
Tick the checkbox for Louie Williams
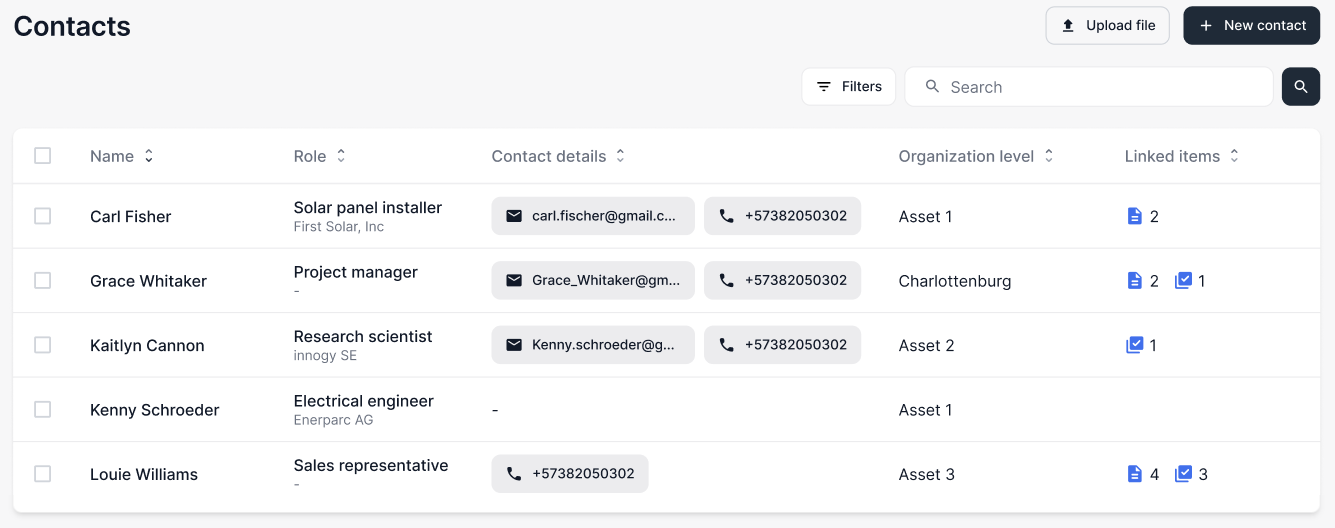coord(42,474)
